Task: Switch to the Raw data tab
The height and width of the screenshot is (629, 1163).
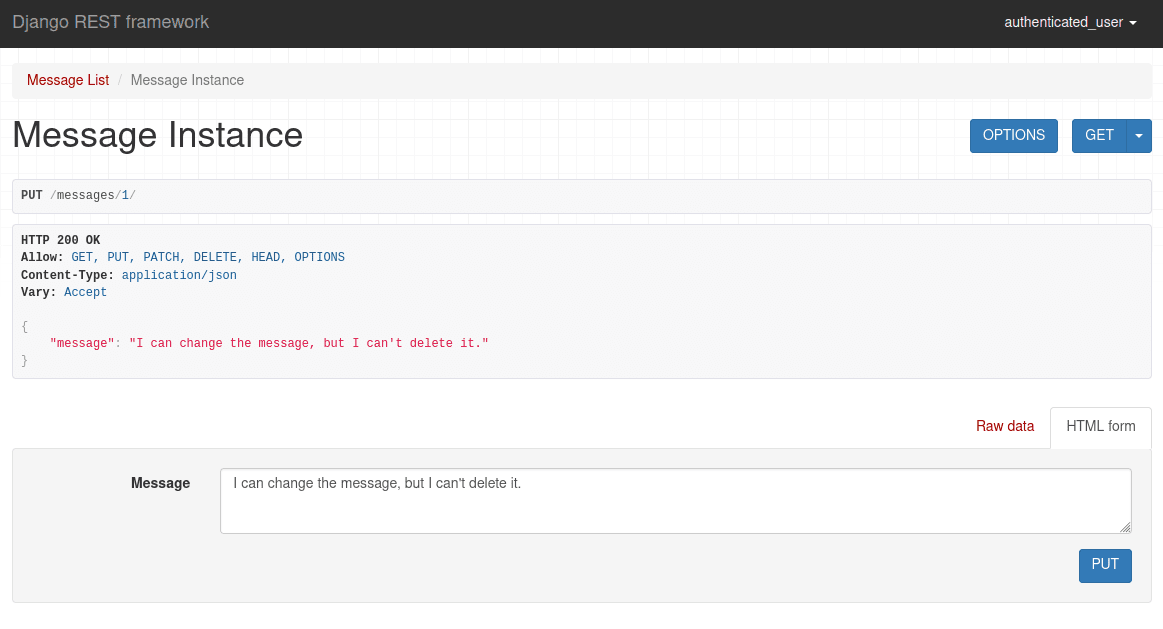Action: [1004, 427]
